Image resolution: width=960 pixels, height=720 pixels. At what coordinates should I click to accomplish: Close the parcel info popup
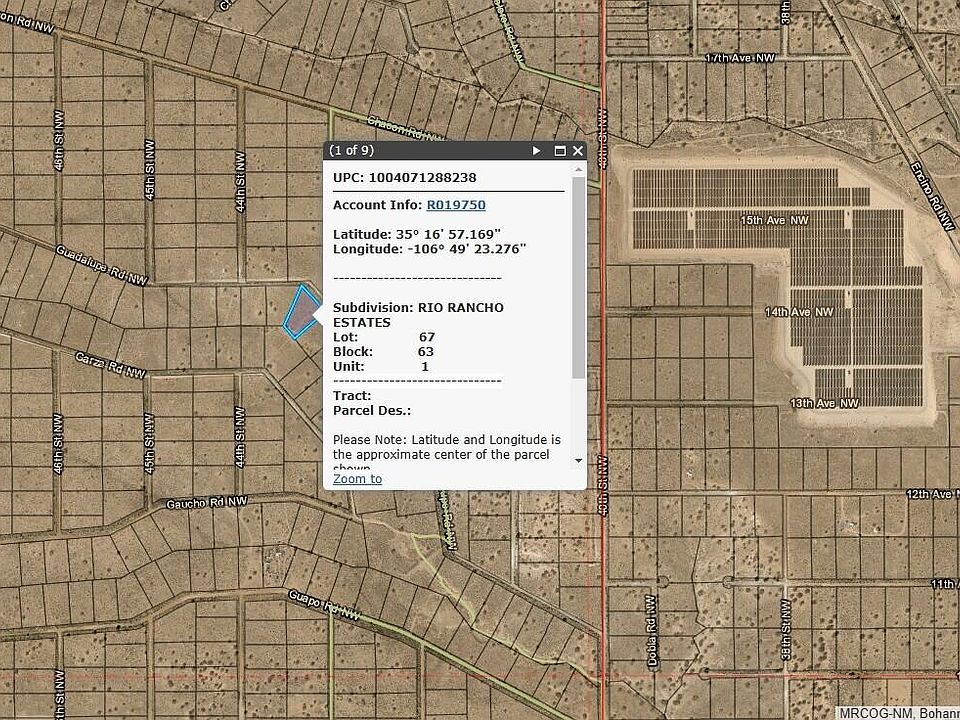[x=577, y=151]
